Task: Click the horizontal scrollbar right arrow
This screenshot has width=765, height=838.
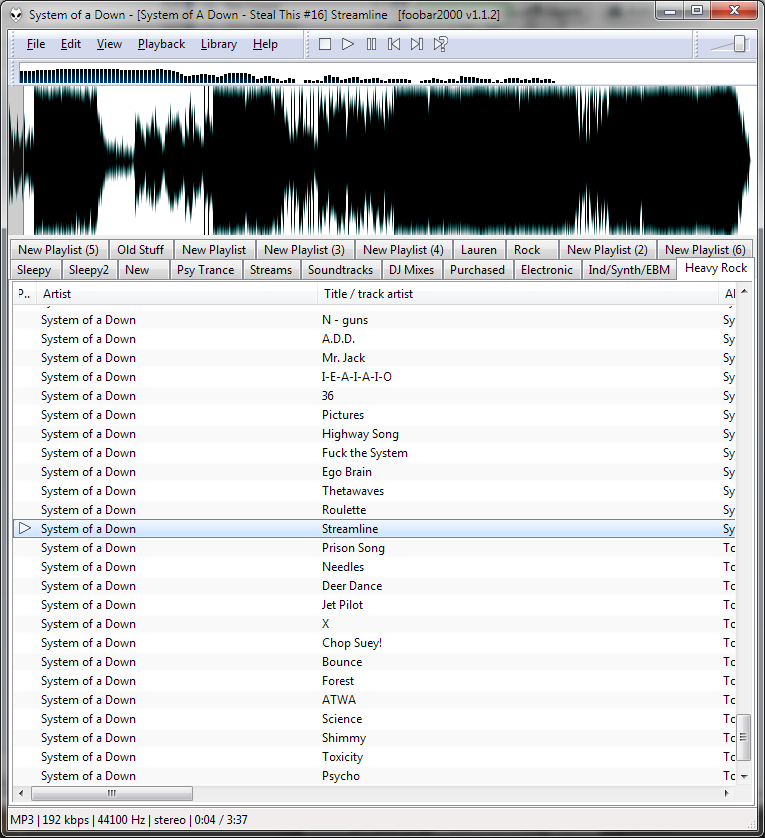Action: point(727,793)
